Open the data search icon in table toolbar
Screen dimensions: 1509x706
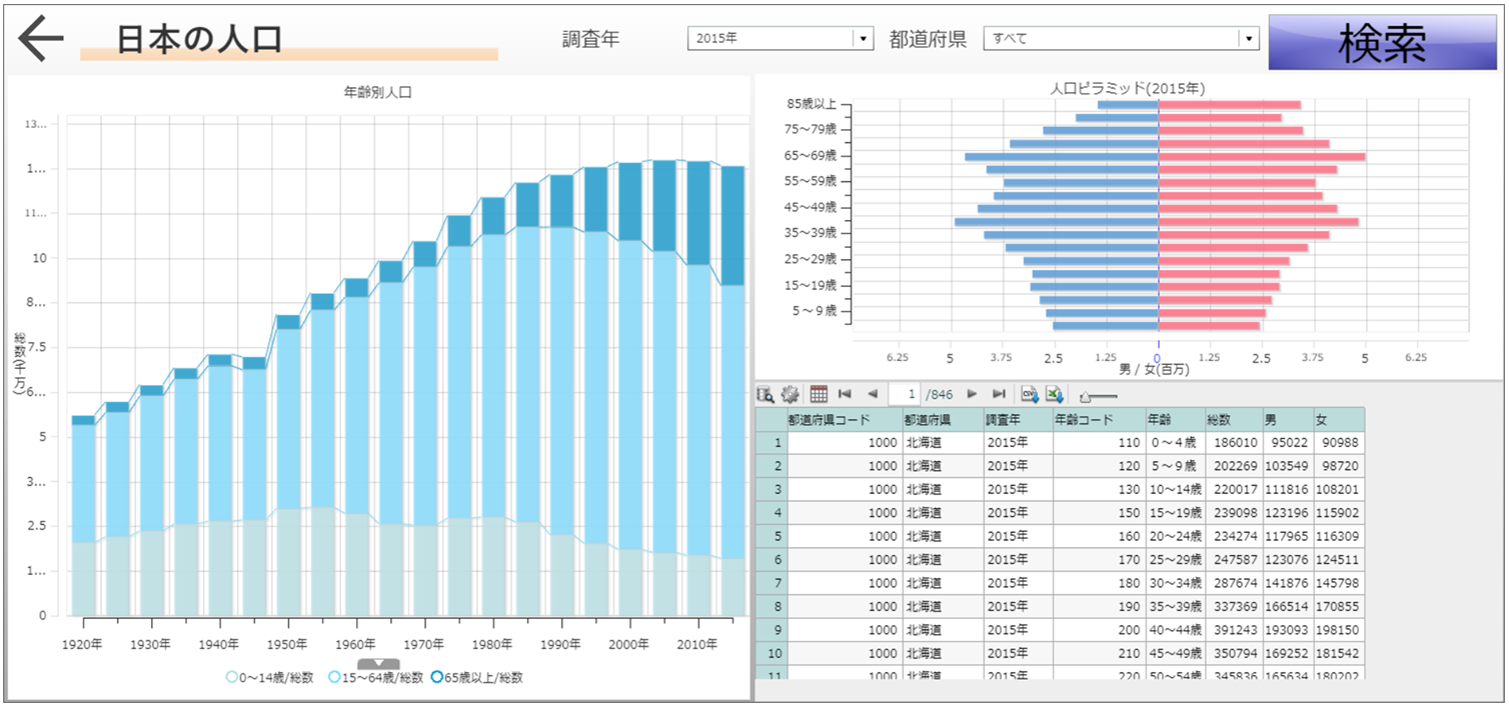click(x=766, y=394)
